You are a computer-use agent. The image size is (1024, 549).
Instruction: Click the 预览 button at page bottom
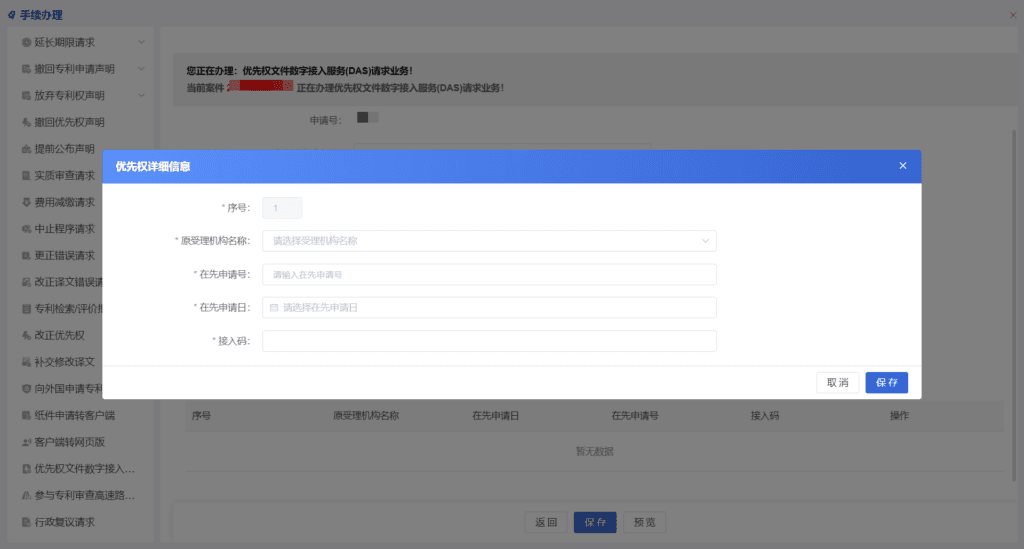645,522
